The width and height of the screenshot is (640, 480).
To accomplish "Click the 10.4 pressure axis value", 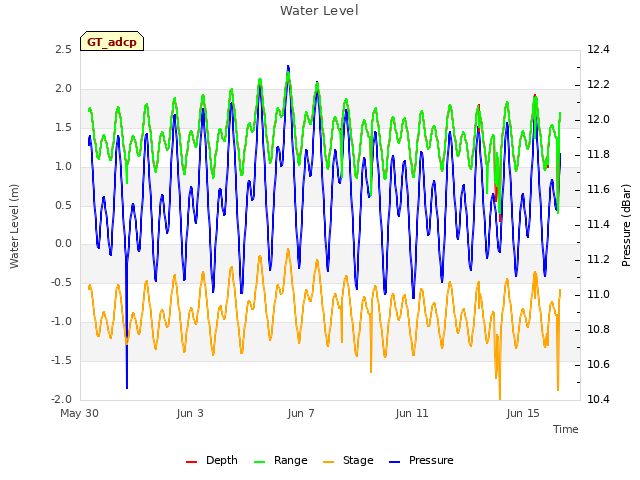I will coord(598,399).
